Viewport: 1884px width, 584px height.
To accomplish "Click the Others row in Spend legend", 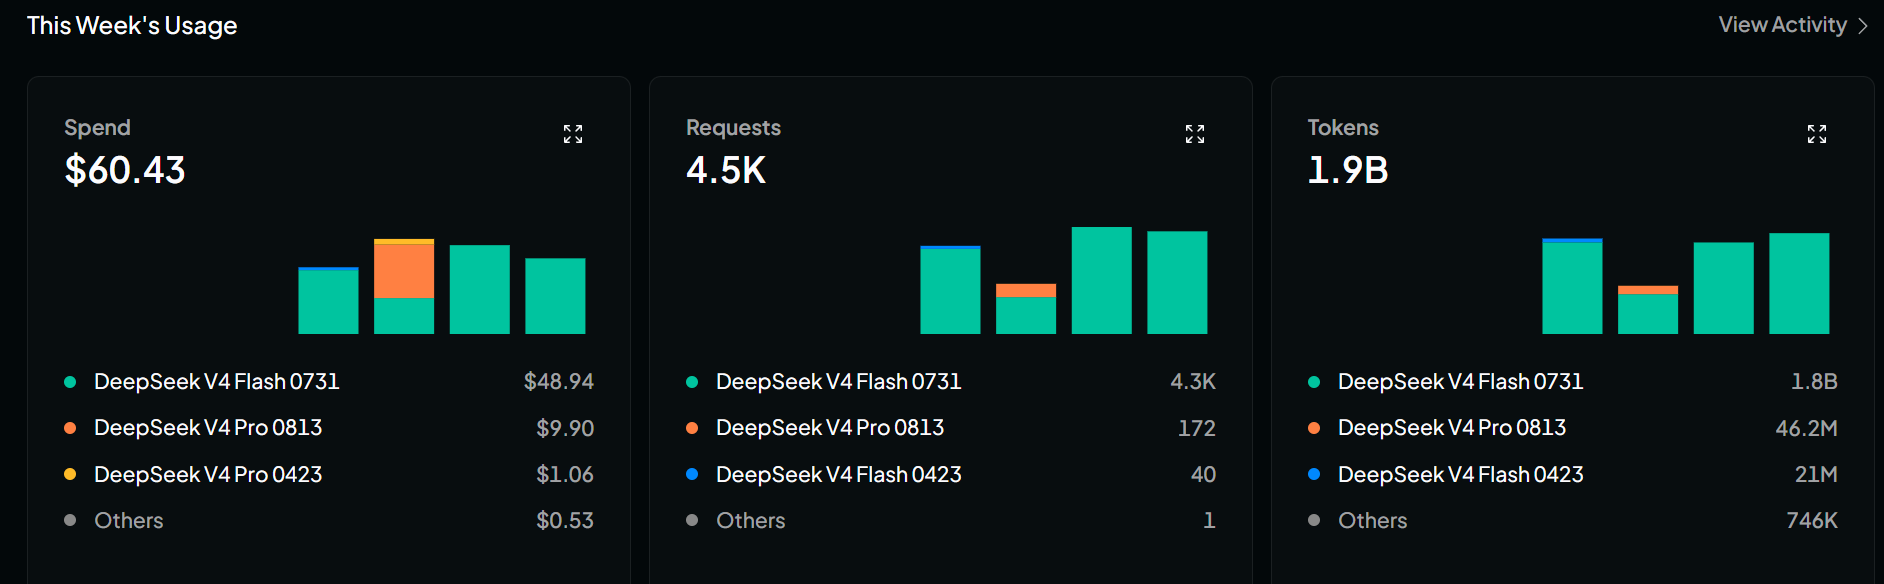I will point(329,520).
